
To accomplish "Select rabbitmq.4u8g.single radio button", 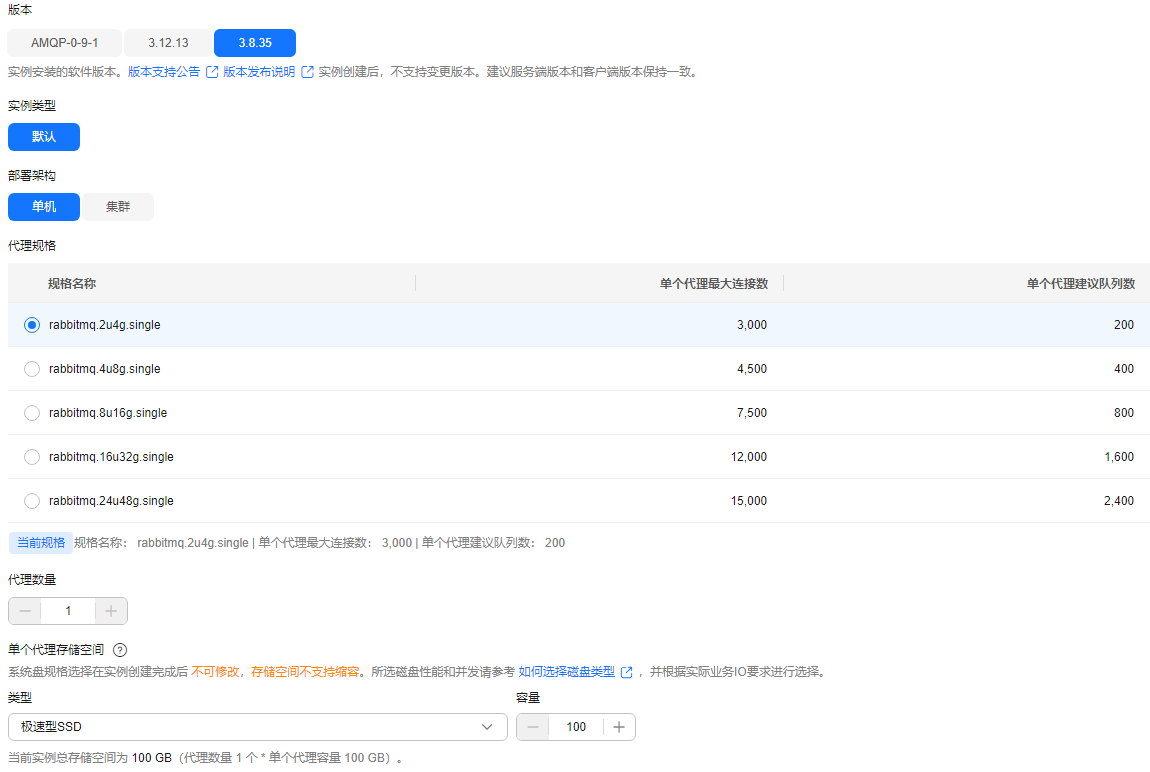I will [x=32, y=369].
